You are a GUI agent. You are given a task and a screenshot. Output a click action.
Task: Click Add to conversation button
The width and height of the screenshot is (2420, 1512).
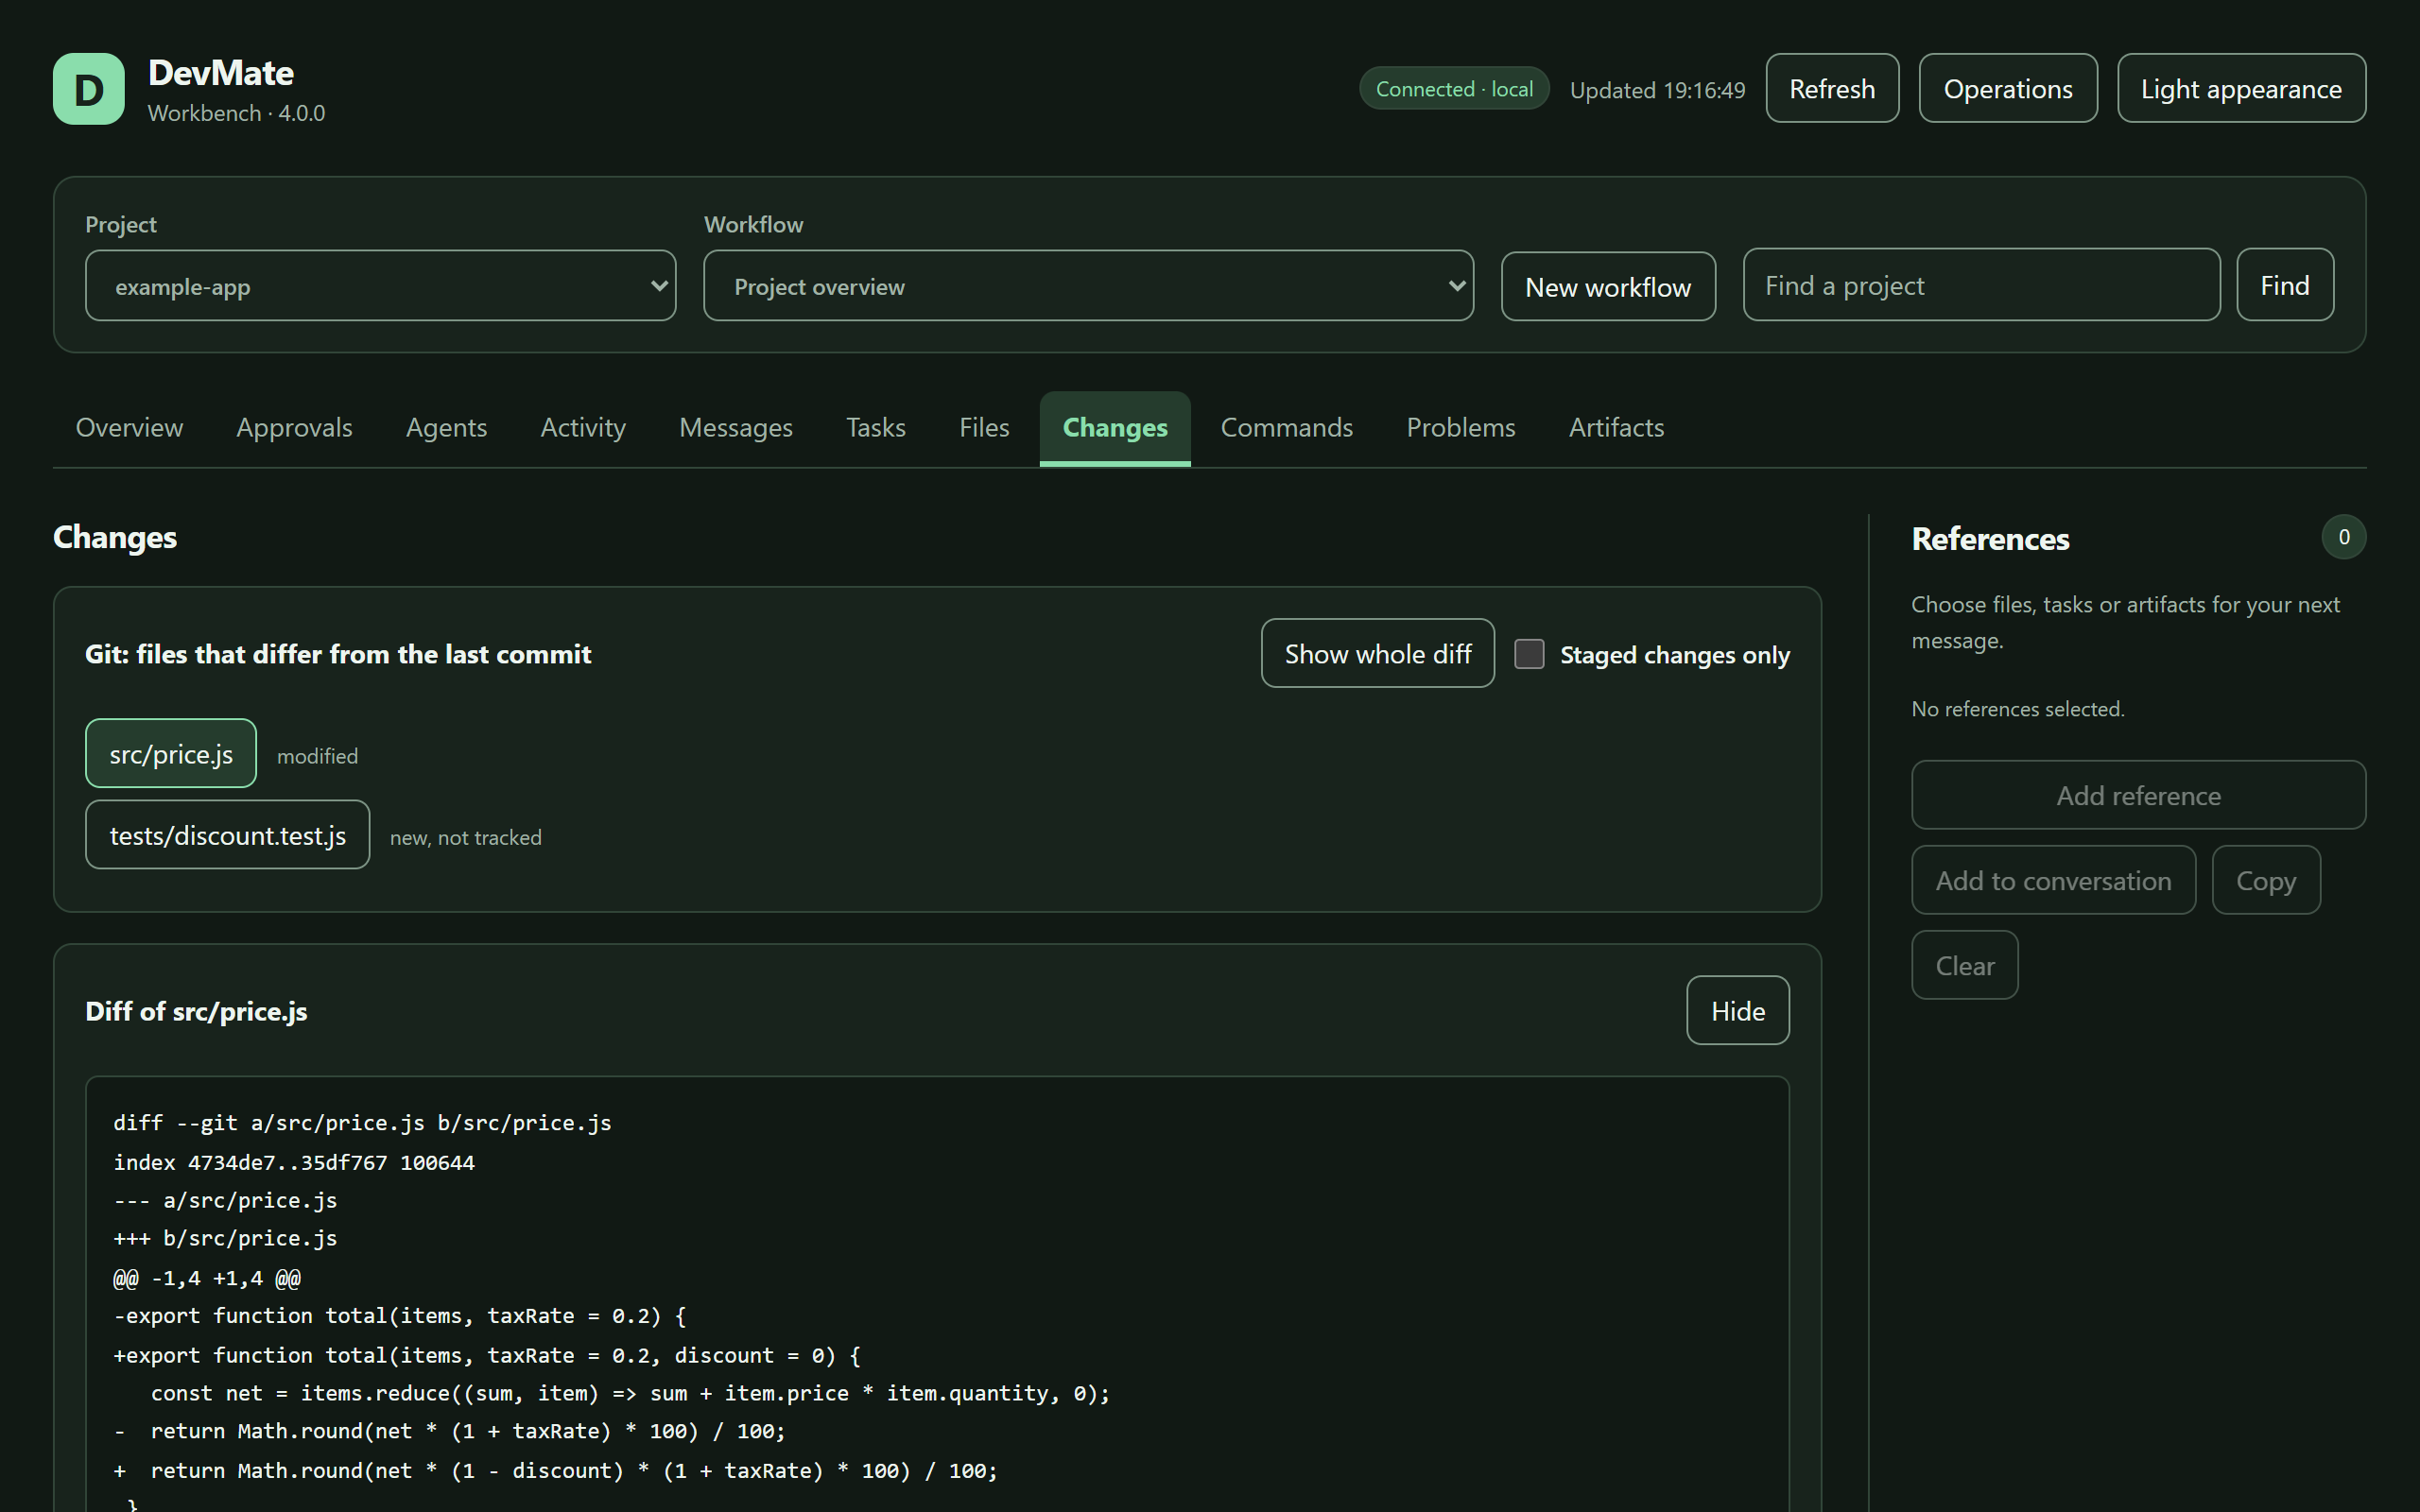tap(2054, 880)
